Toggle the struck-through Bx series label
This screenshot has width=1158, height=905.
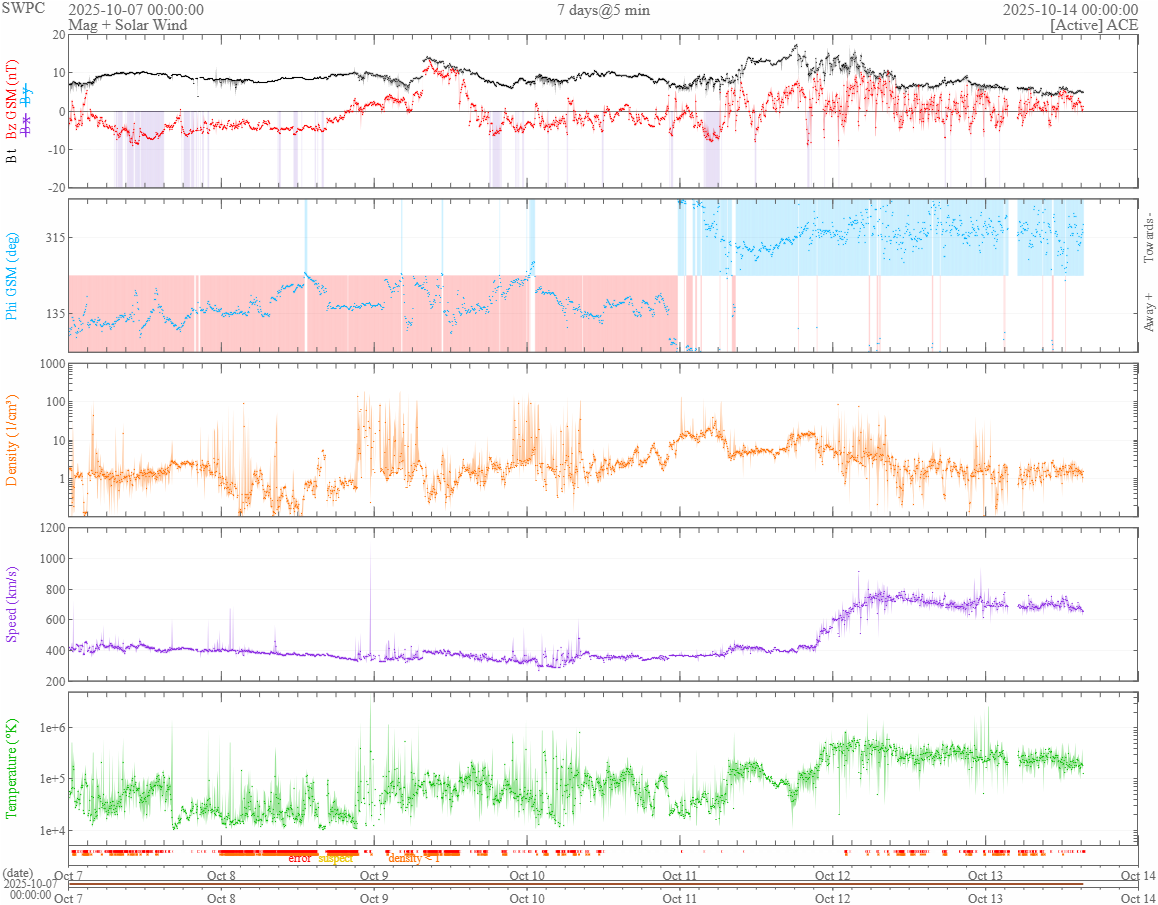27,124
